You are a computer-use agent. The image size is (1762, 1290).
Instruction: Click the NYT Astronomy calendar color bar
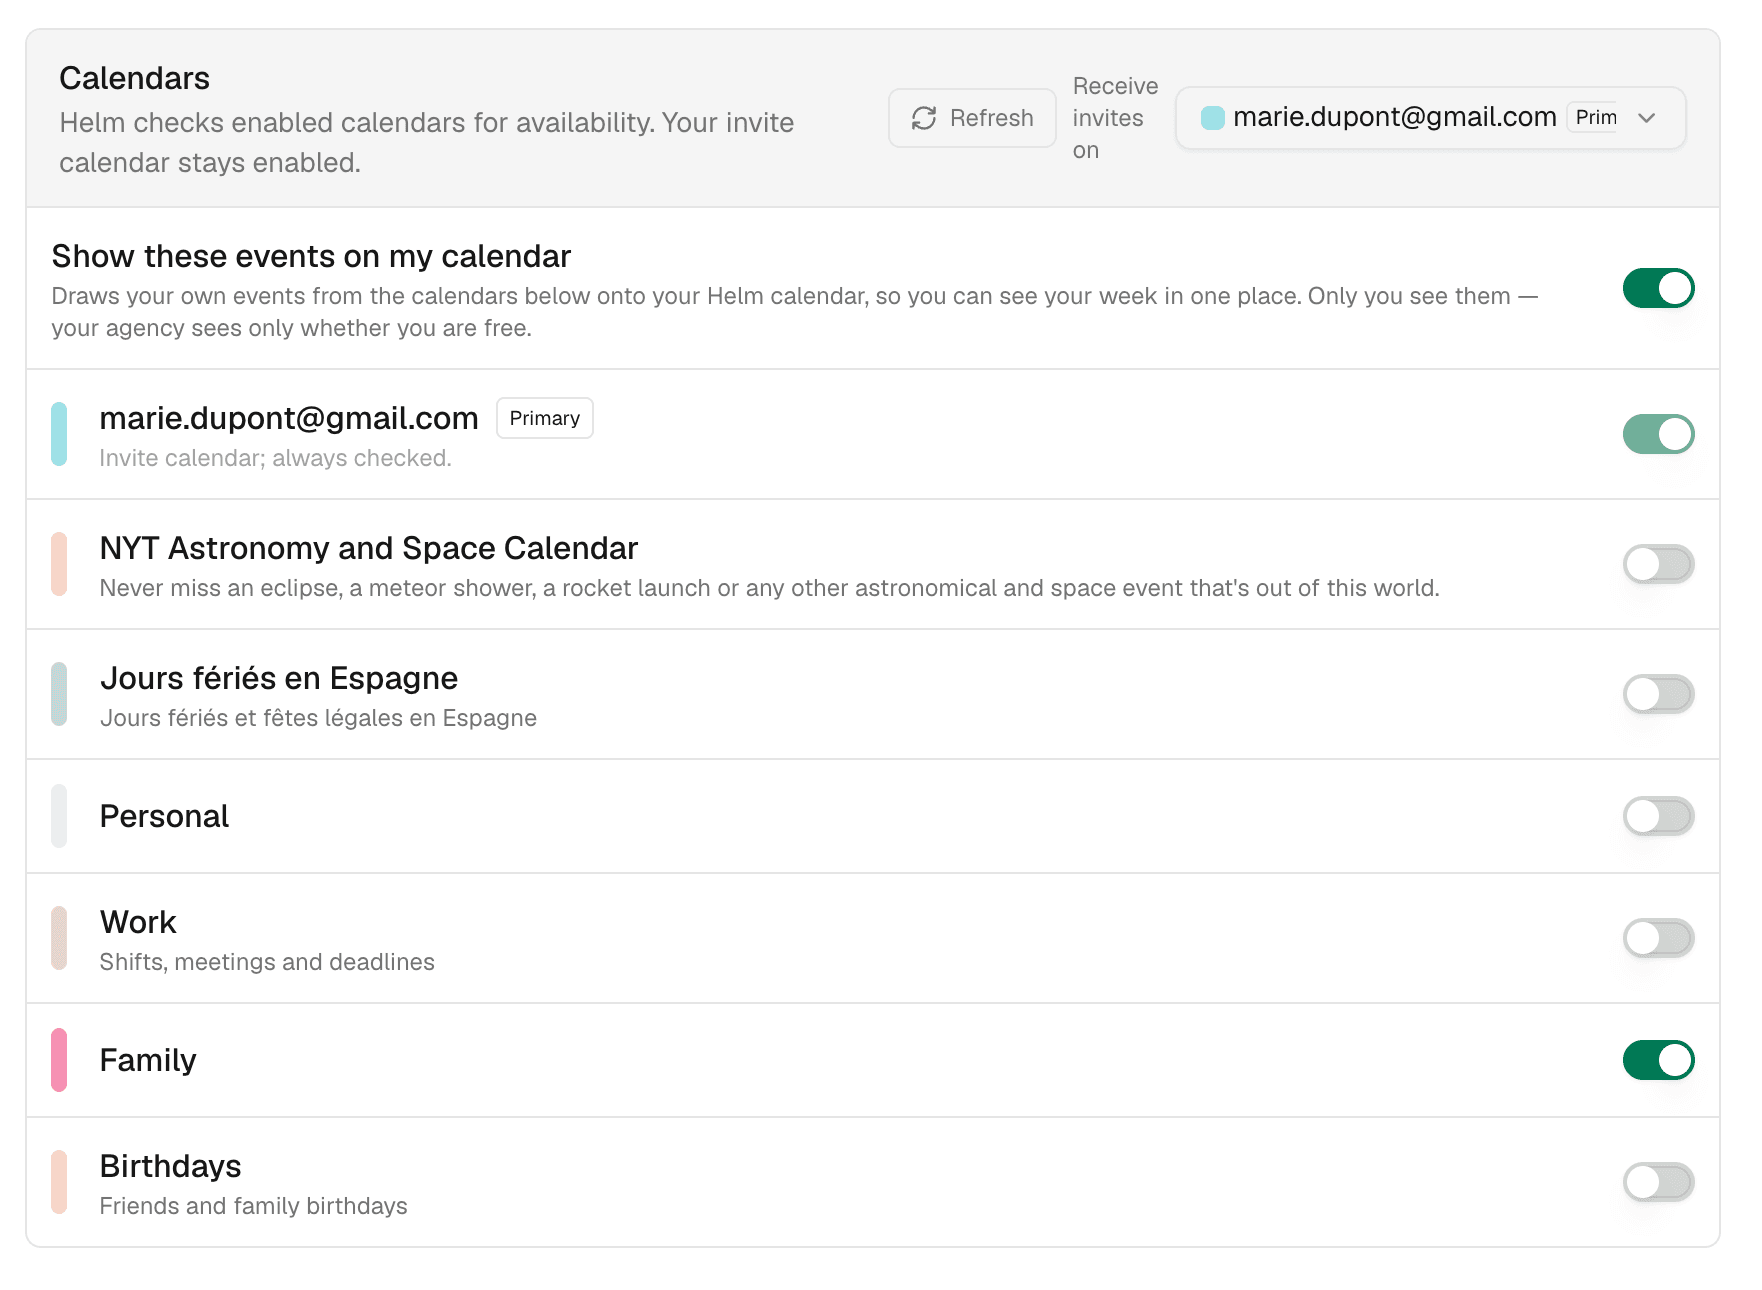coord(59,564)
